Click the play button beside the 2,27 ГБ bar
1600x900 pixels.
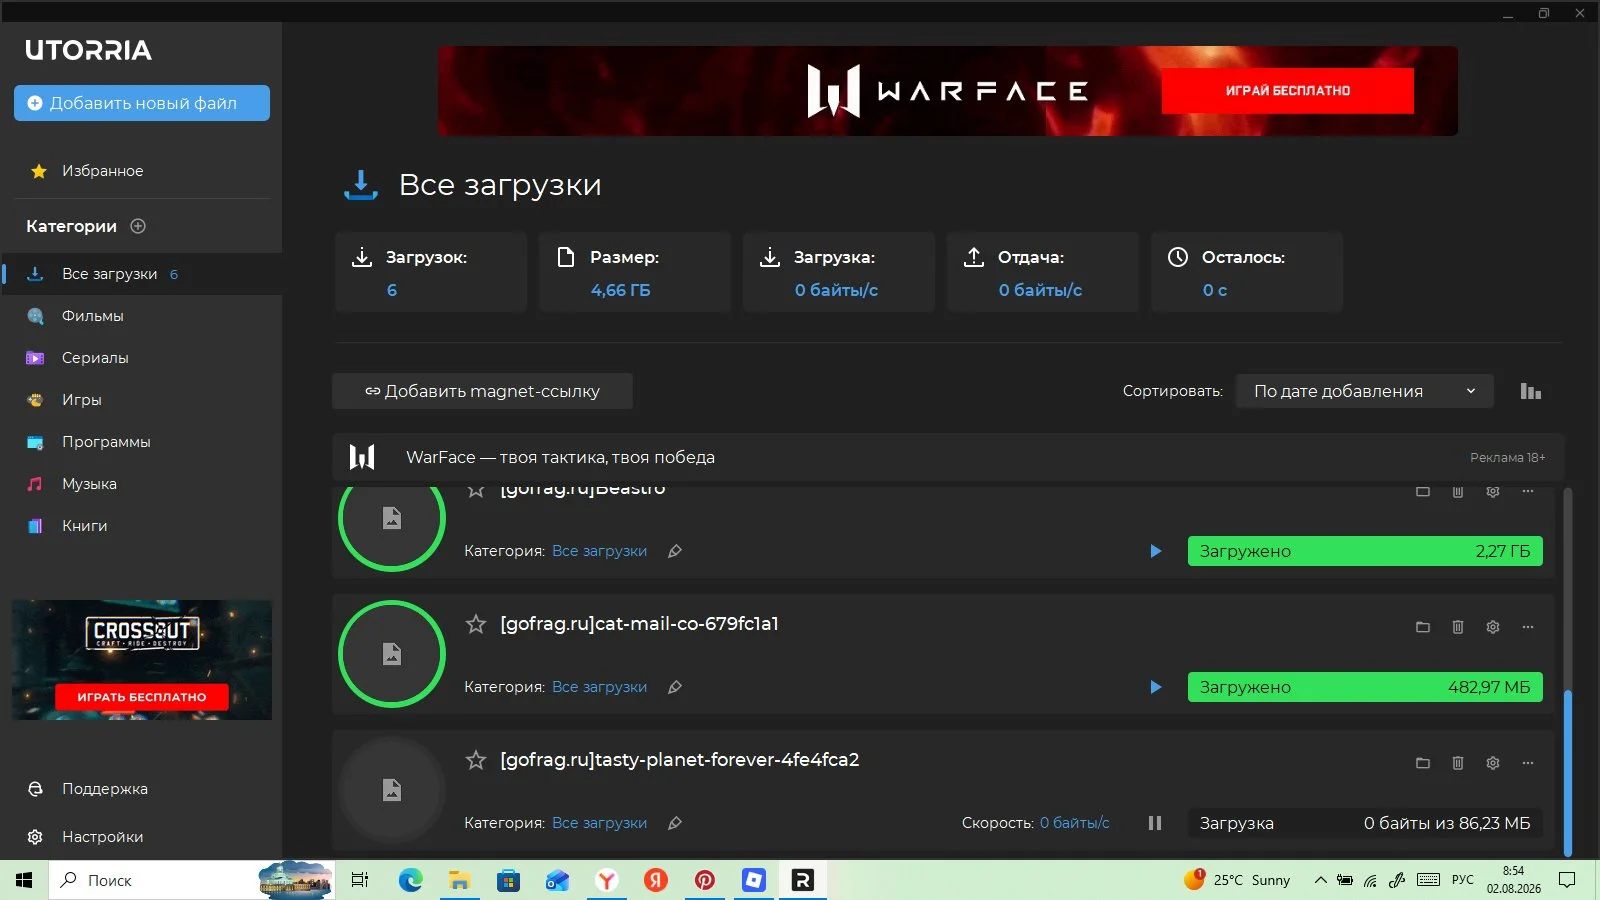1156,551
